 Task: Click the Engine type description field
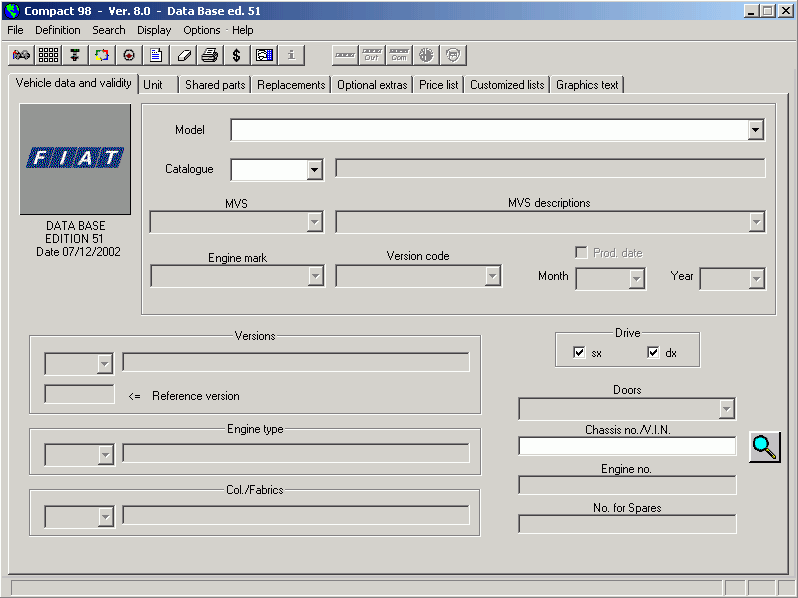(x=296, y=453)
